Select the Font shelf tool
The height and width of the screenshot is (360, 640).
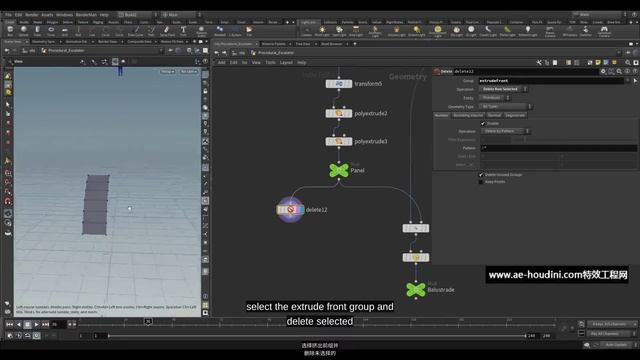tap(183, 31)
